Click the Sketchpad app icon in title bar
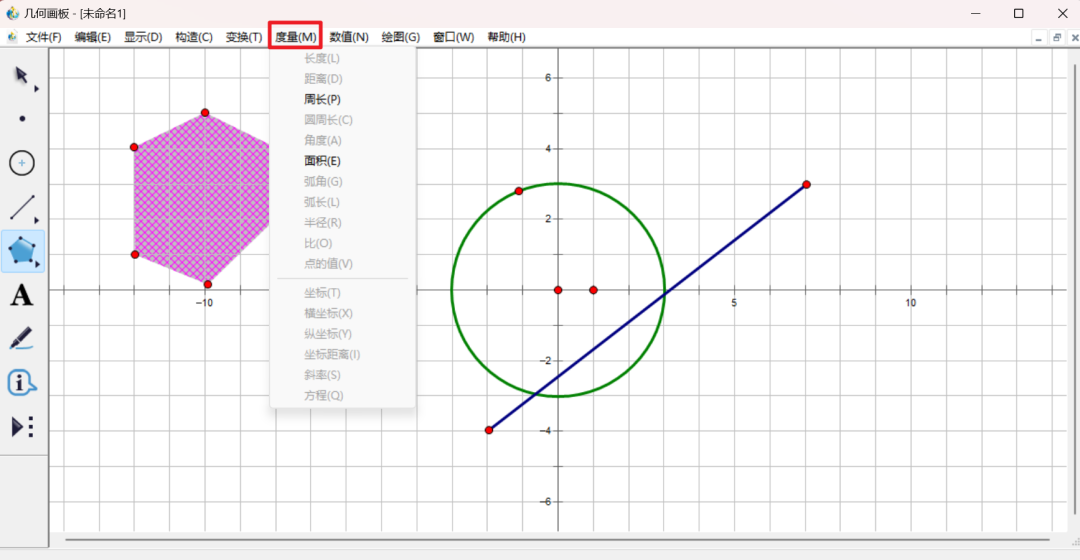 click(x=12, y=13)
